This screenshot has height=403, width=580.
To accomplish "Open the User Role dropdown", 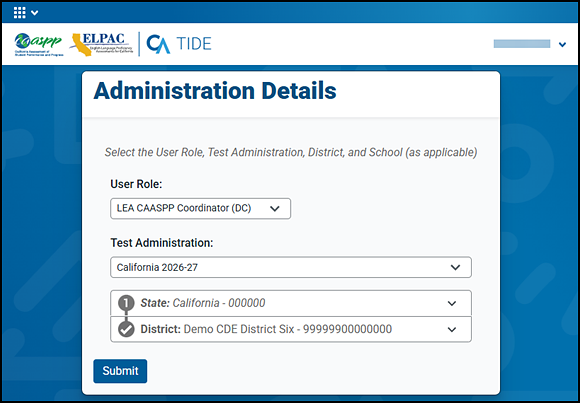I will pos(200,208).
